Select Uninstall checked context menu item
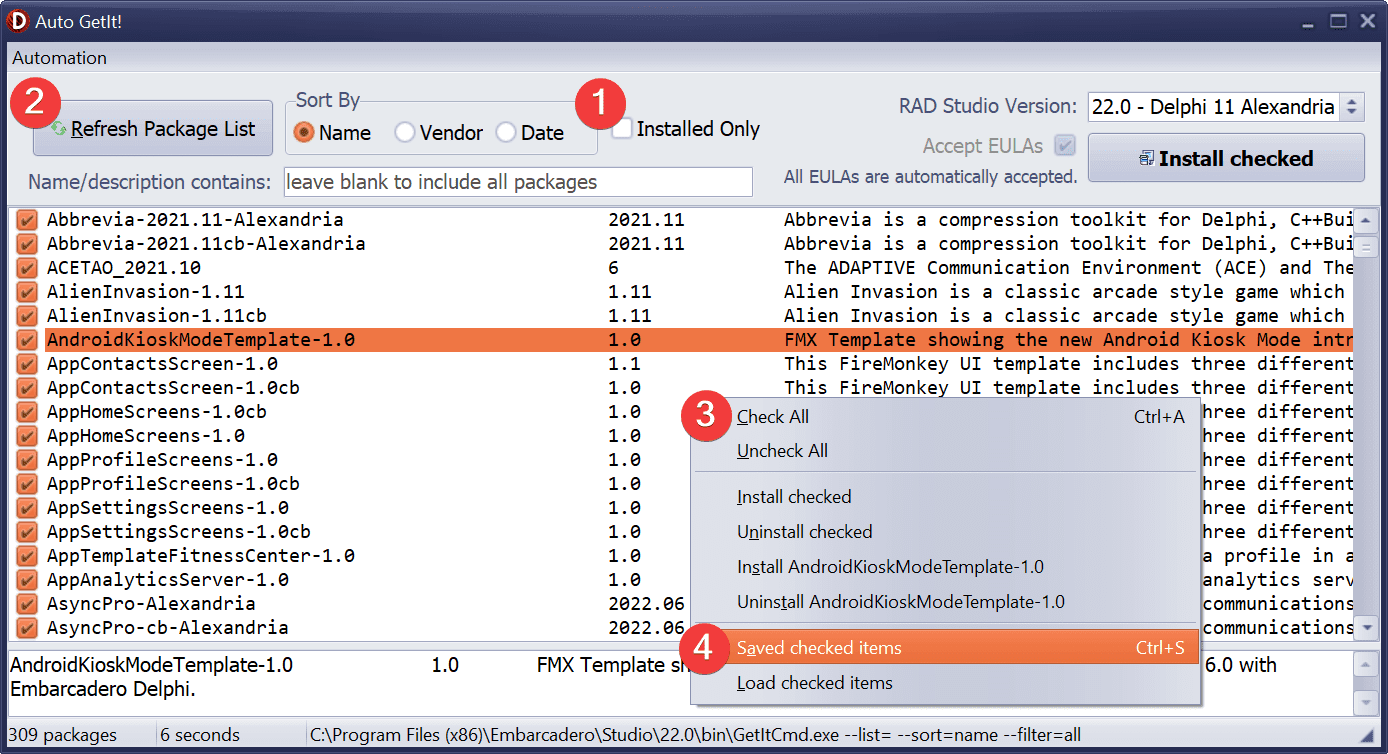This screenshot has height=754, width=1388. click(x=945, y=532)
